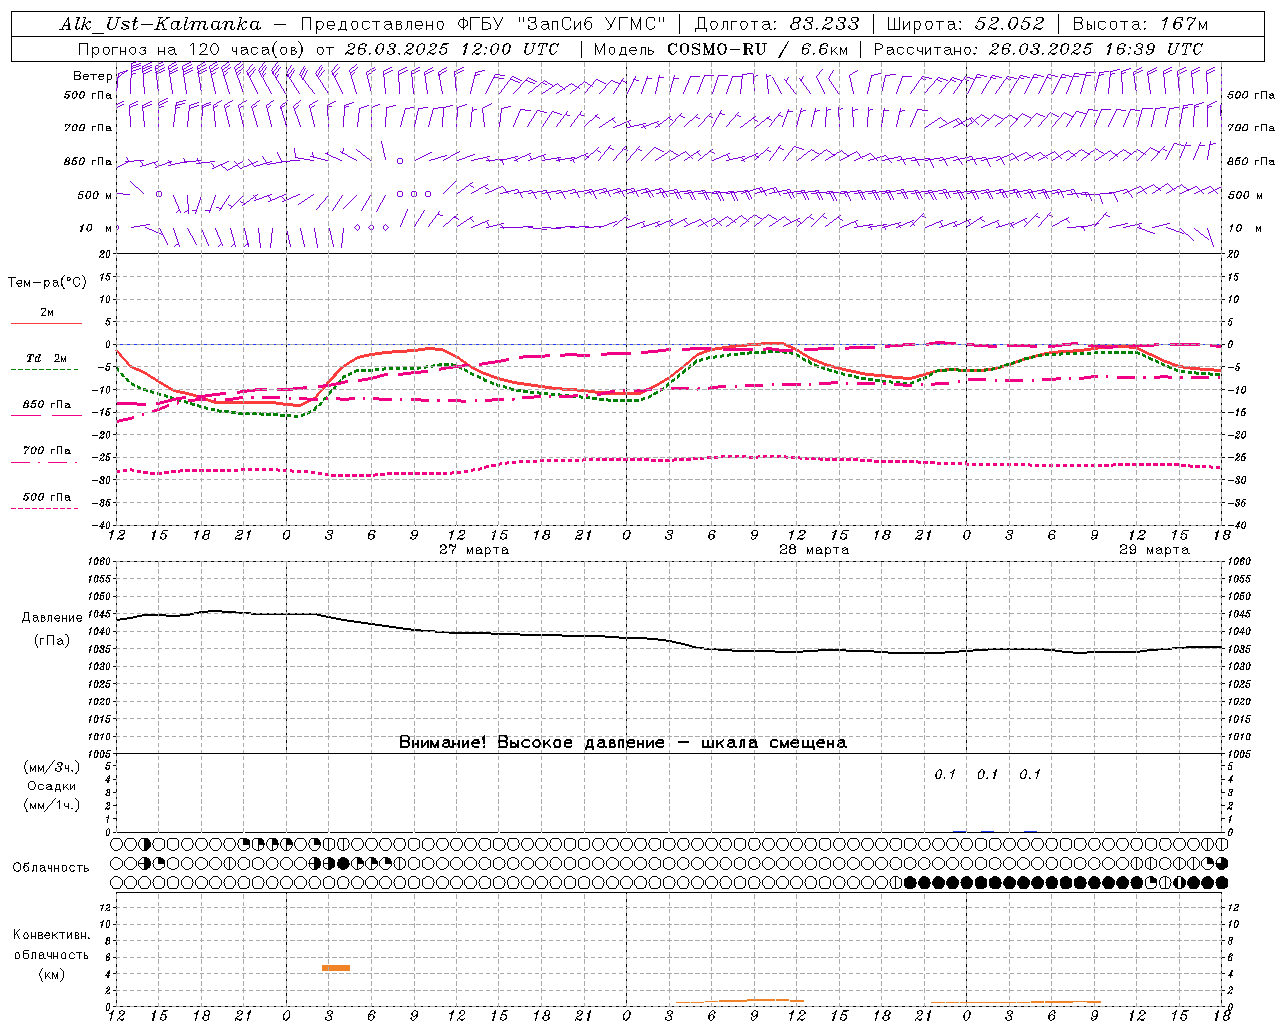Click the right-side 500 гПа wind level label

(1251, 95)
